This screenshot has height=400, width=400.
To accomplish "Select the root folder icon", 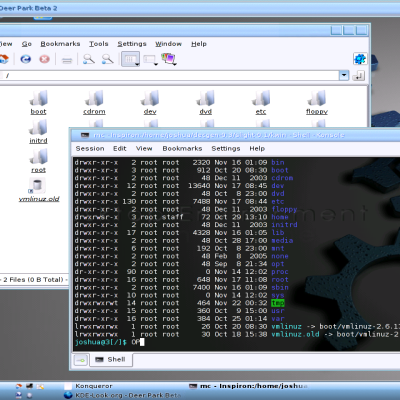I will (x=38, y=157).
